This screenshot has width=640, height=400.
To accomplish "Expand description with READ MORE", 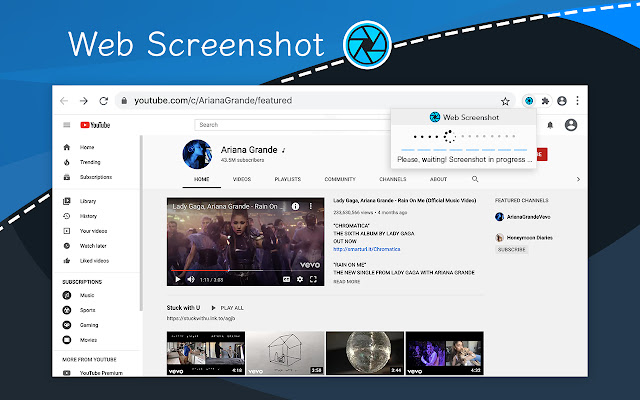I will click(347, 282).
